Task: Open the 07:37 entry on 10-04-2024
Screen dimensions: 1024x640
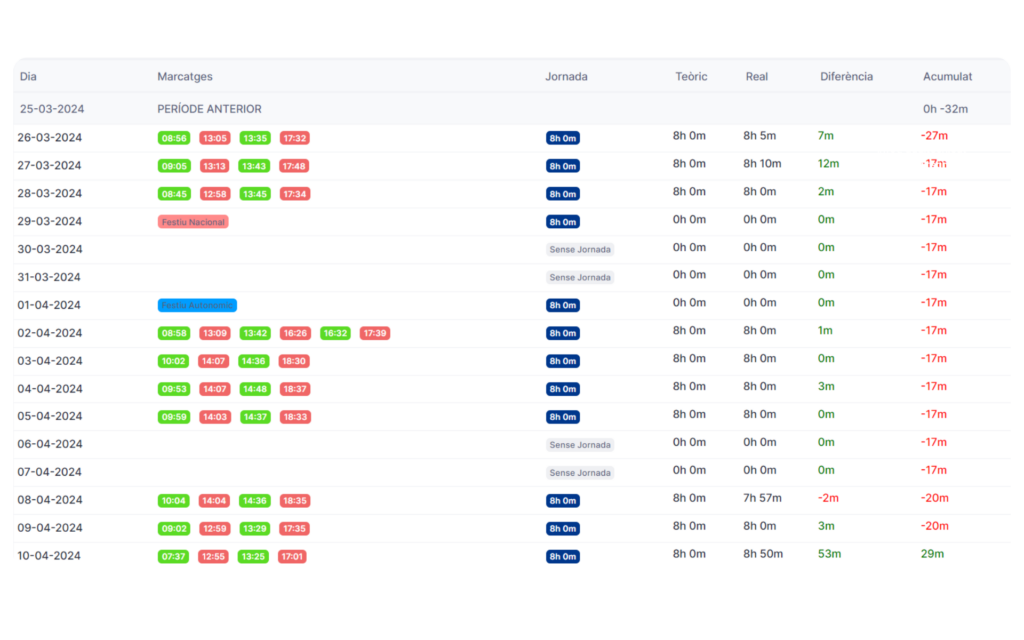Action: click(174, 557)
